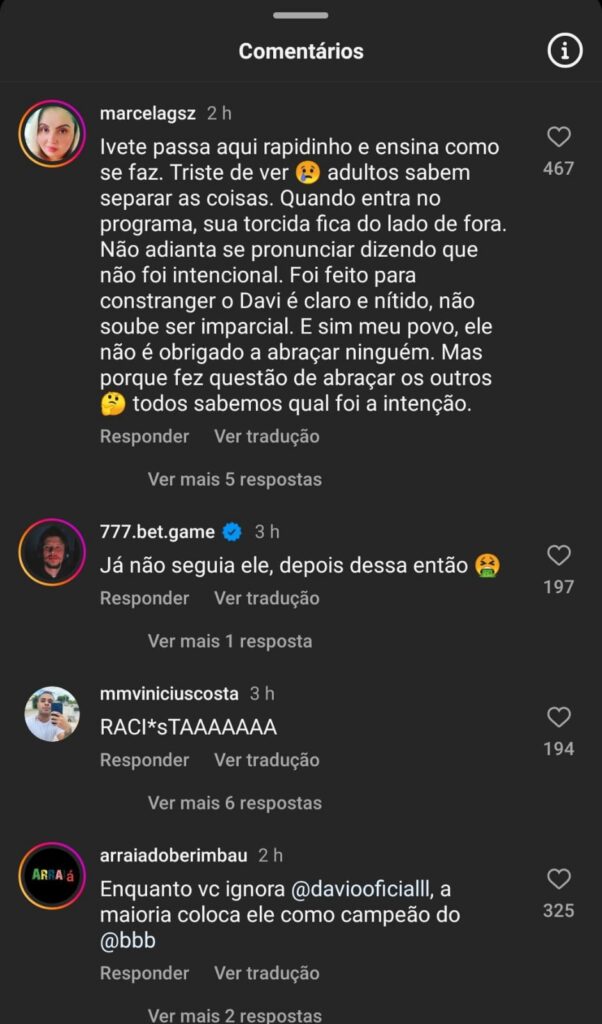Like mmviniciuscosta's comment
This screenshot has height=1024, width=602.
click(559, 717)
